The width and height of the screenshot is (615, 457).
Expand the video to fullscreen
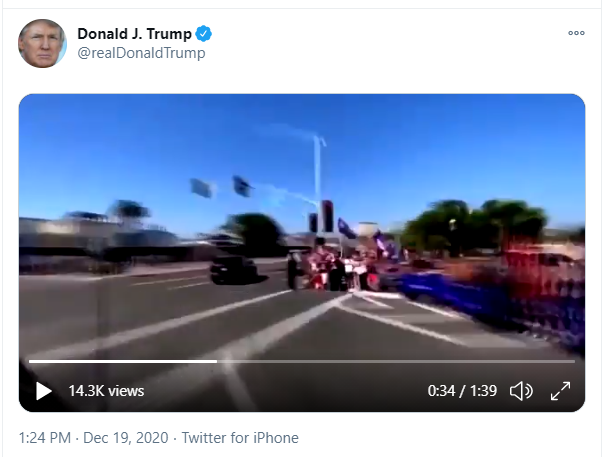(x=560, y=391)
